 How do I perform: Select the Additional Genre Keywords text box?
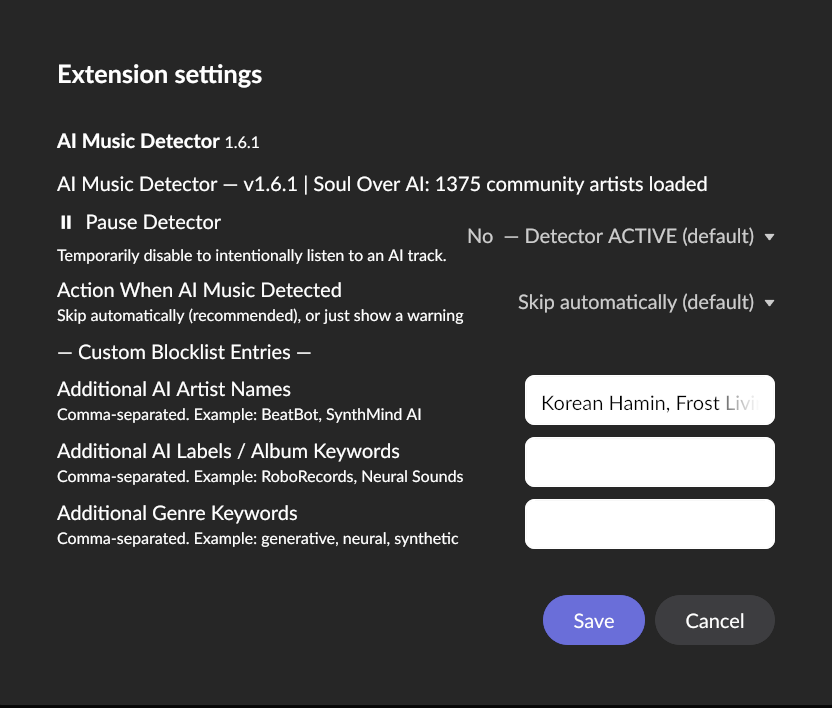(649, 524)
